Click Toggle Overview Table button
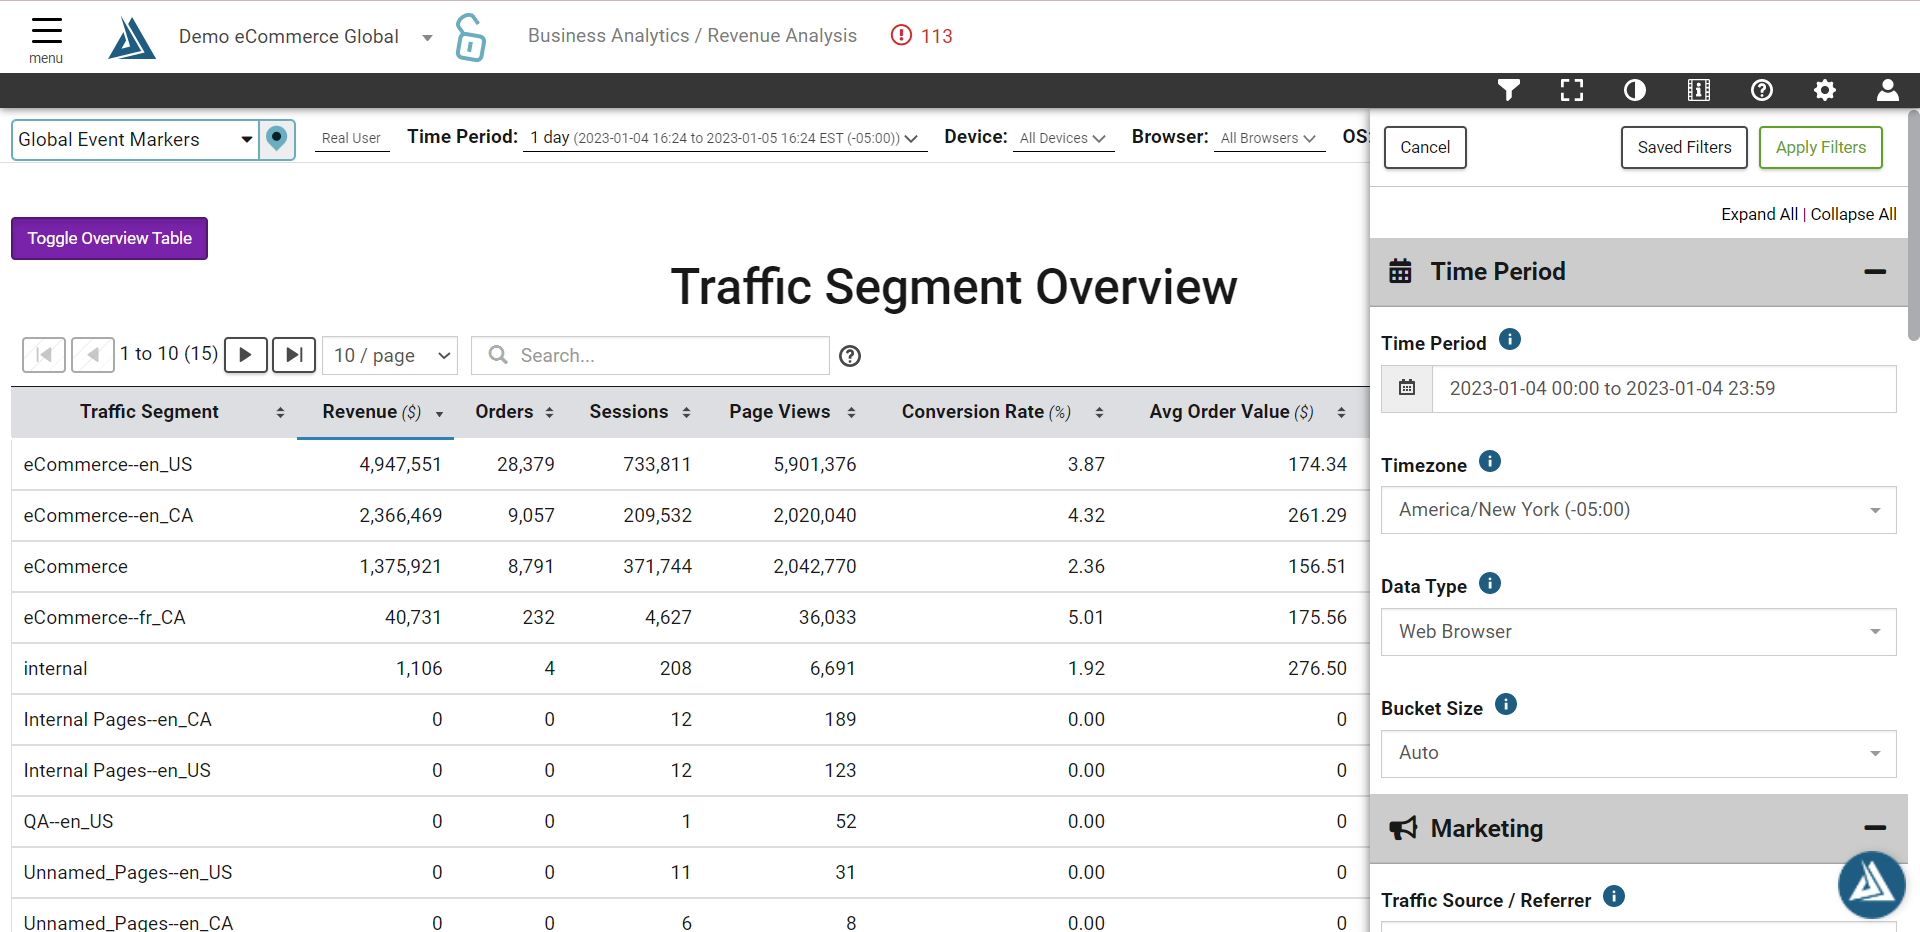This screenshot has width=1920, height=932. pos(109,238)
